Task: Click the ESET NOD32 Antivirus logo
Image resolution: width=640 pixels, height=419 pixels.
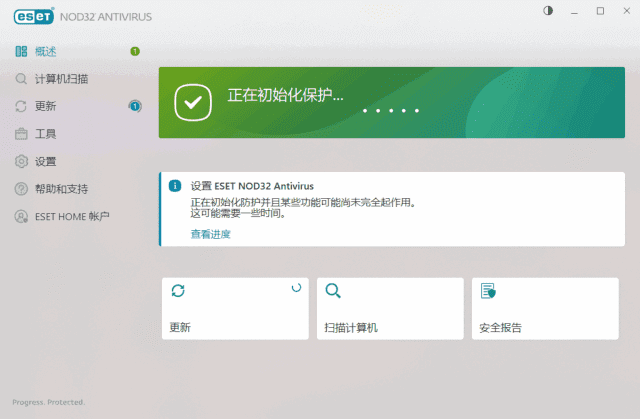Action: tap(85, 15)
